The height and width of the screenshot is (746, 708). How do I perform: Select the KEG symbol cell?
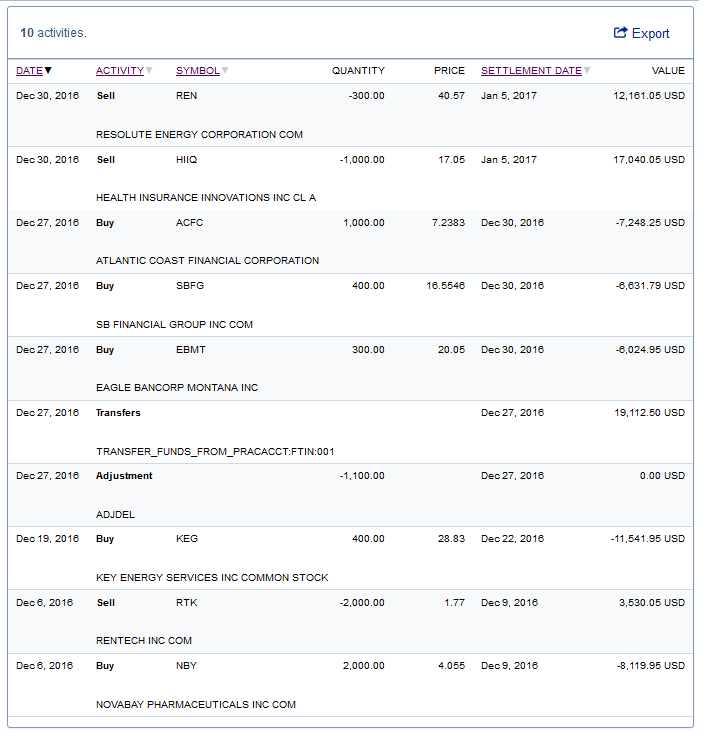tap(187, 539)
